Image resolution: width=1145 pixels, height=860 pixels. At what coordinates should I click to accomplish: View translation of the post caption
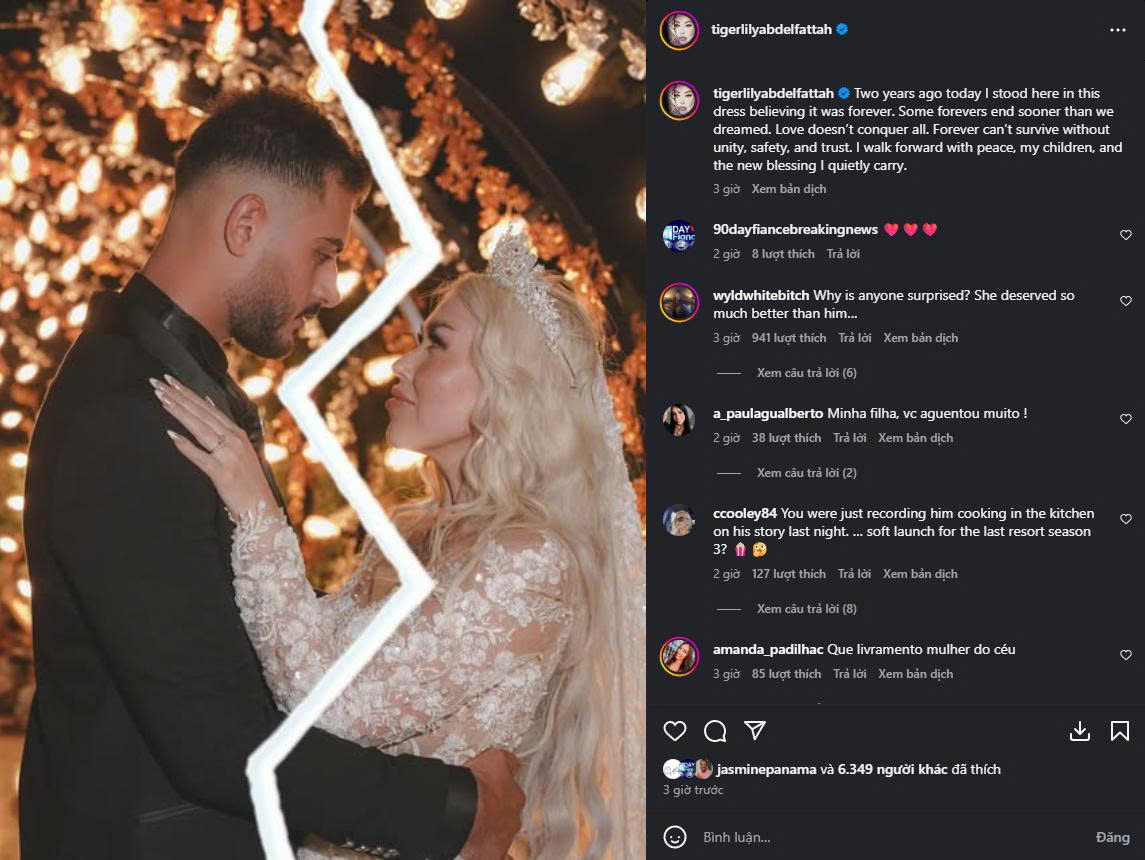[x=789, y=189]
